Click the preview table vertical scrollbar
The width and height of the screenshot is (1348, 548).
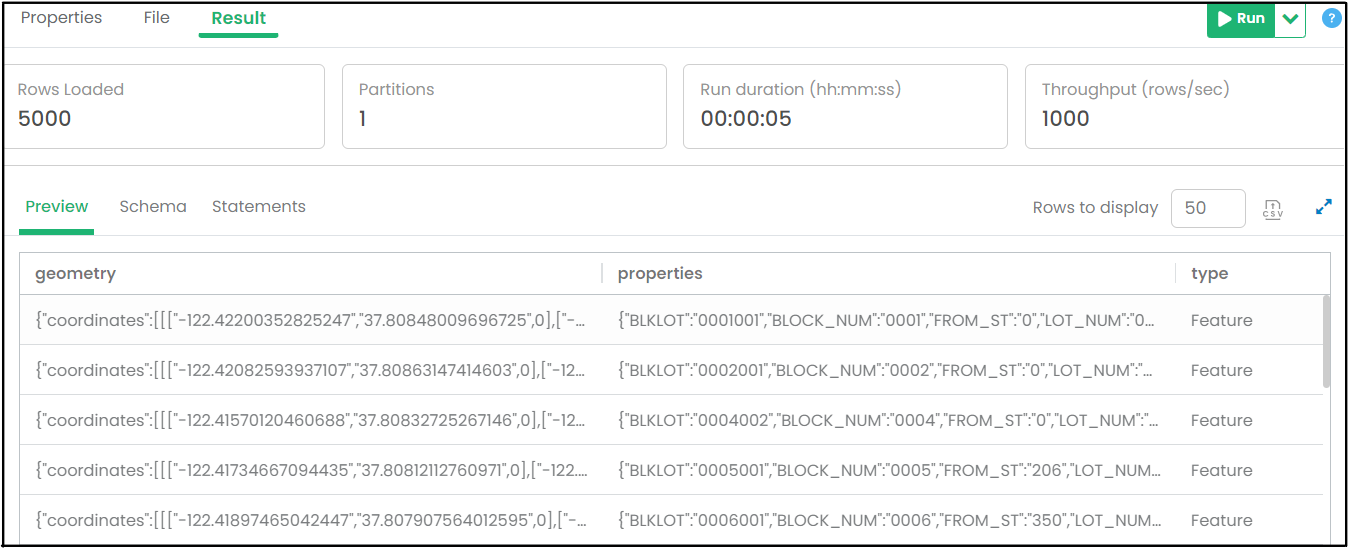tap(1326, 341)
